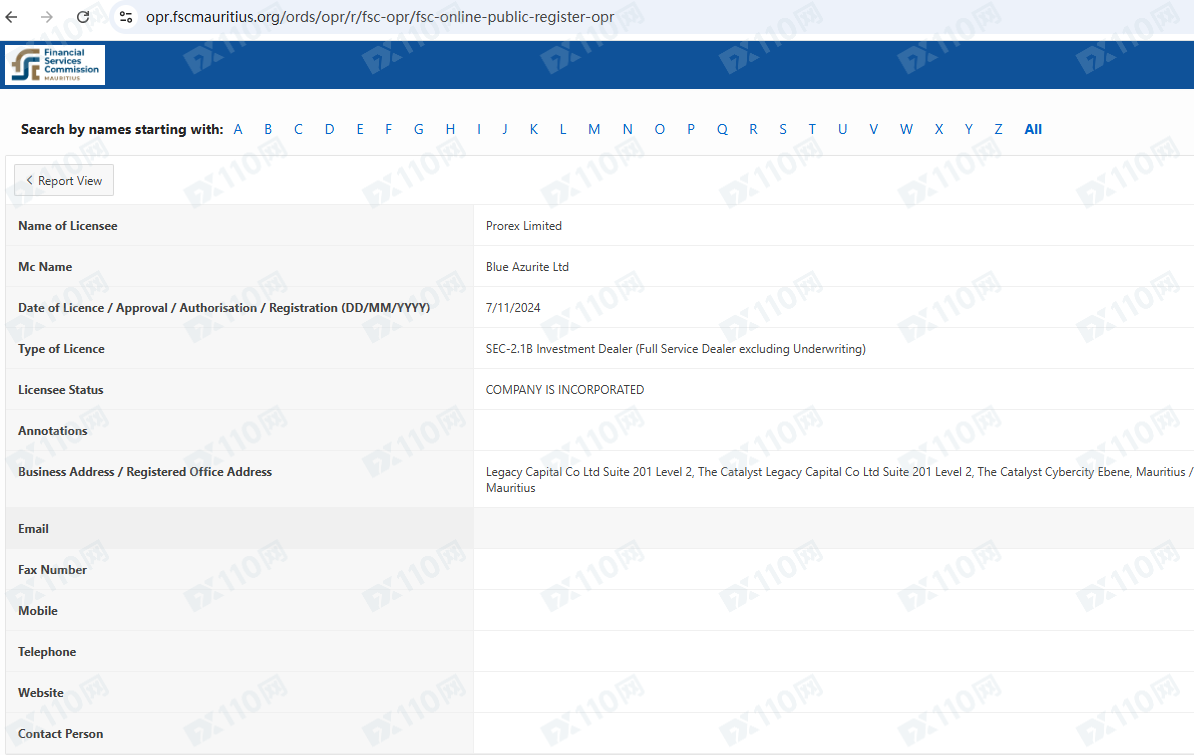
Task: Click the 'Name of Licensee' label
Action: [68, 226]
